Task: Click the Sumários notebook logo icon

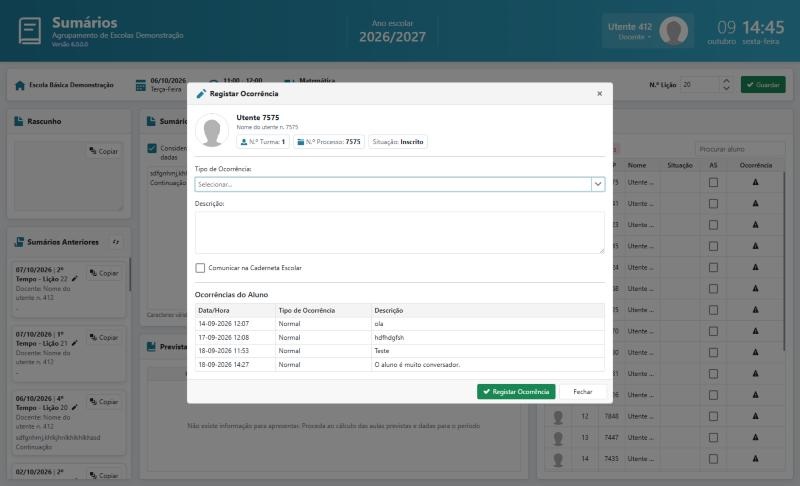Action: click(x=30, y=31)
